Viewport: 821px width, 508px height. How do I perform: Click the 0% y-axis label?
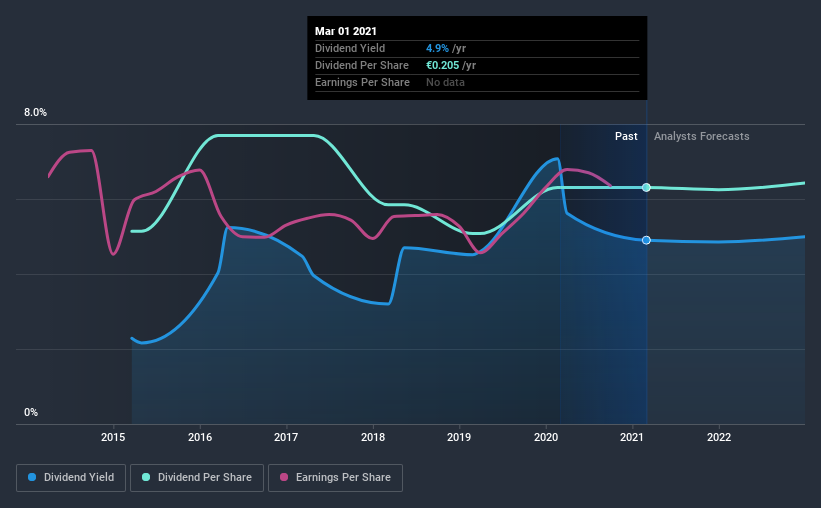coord(31,413)
